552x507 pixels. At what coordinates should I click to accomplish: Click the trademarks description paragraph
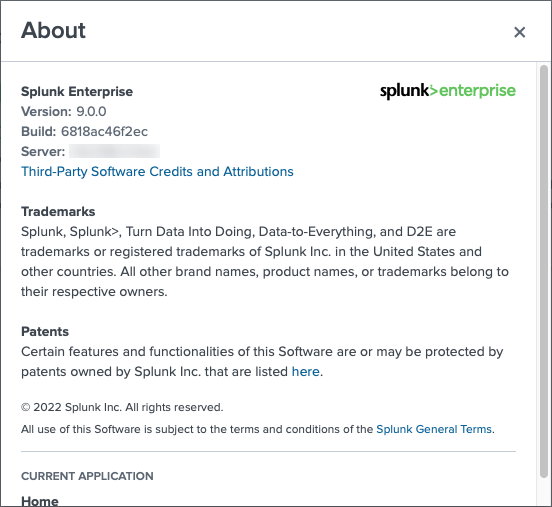coord(265,262)
